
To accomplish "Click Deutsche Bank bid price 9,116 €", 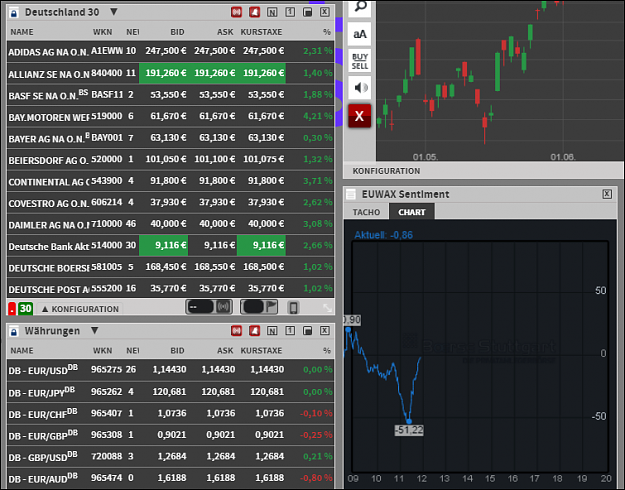I will [163, 245].
